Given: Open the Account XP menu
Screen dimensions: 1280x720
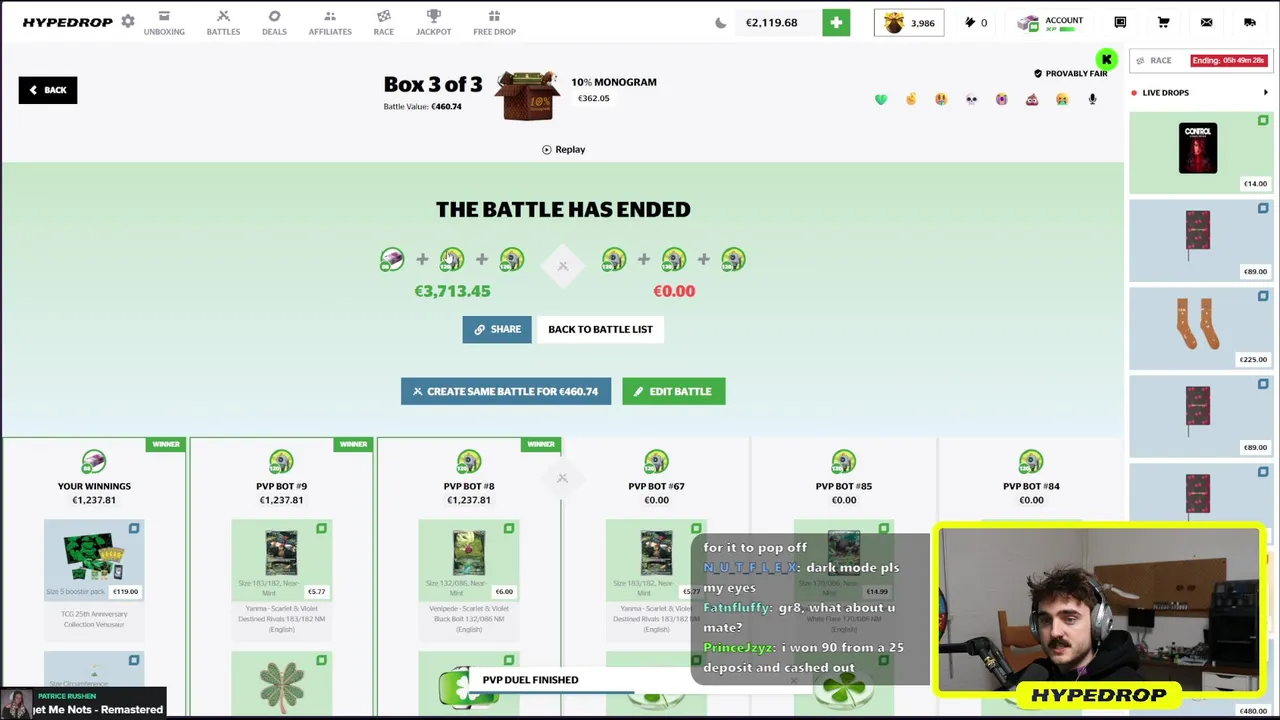Looking at the screenshot, I should coord(1050,22).
